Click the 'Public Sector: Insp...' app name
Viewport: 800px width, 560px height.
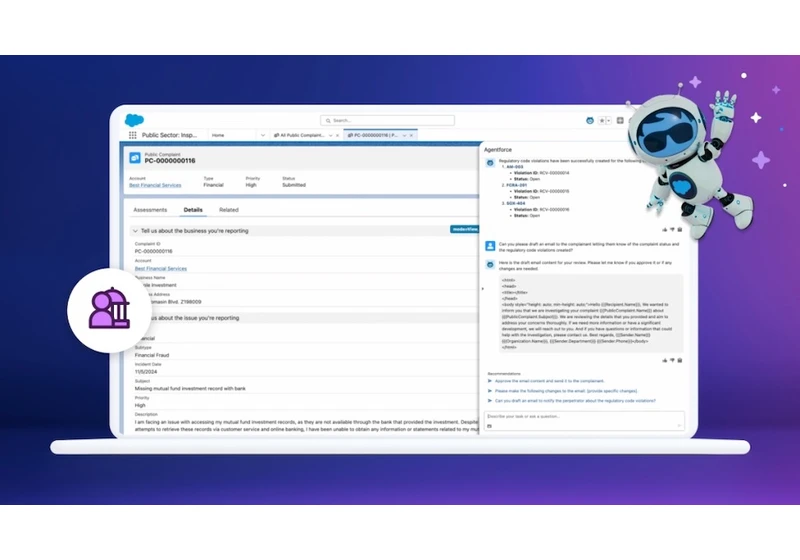pos(169,135)
